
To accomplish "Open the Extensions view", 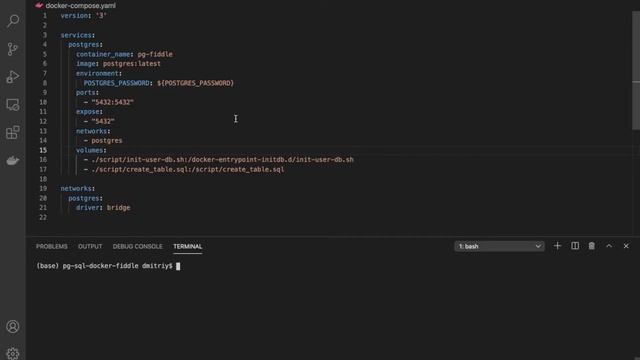I will (x=13, y=132).
